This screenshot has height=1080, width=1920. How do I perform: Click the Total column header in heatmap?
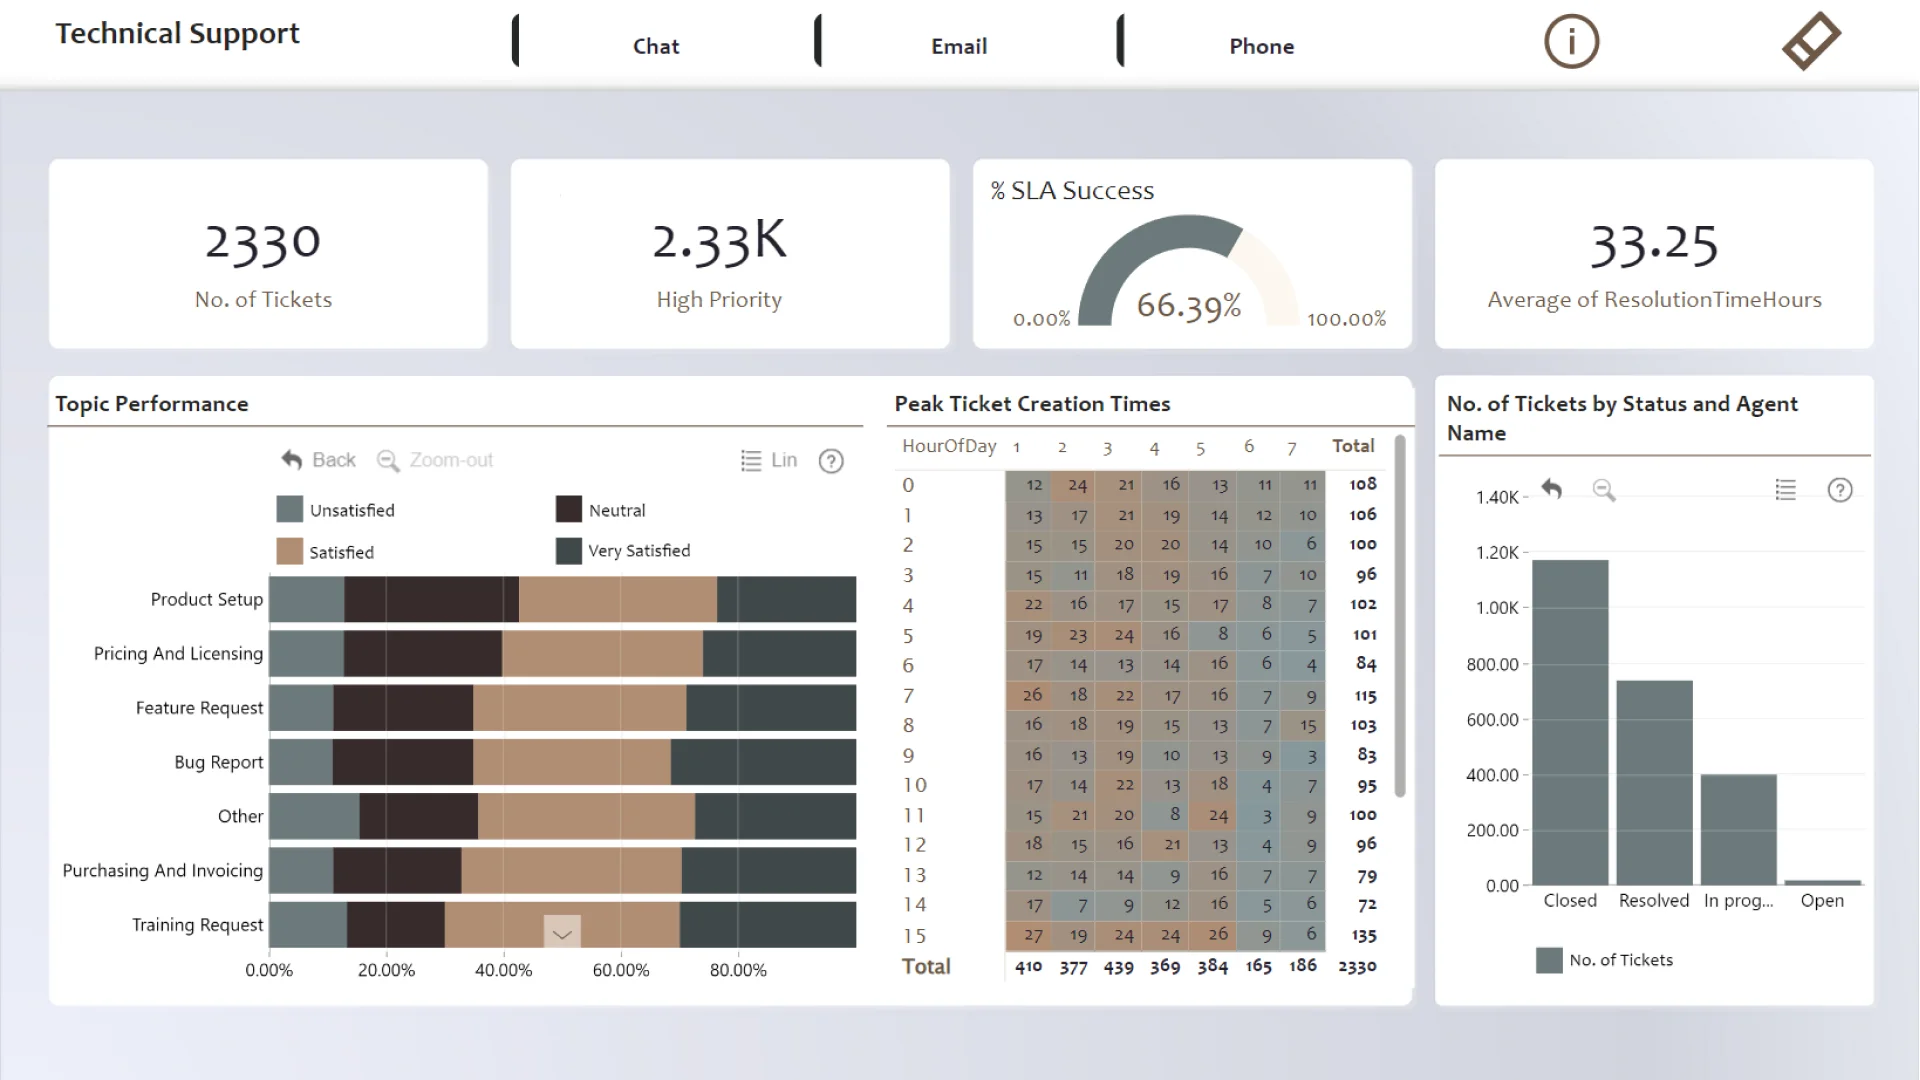tap(1353, 446)
